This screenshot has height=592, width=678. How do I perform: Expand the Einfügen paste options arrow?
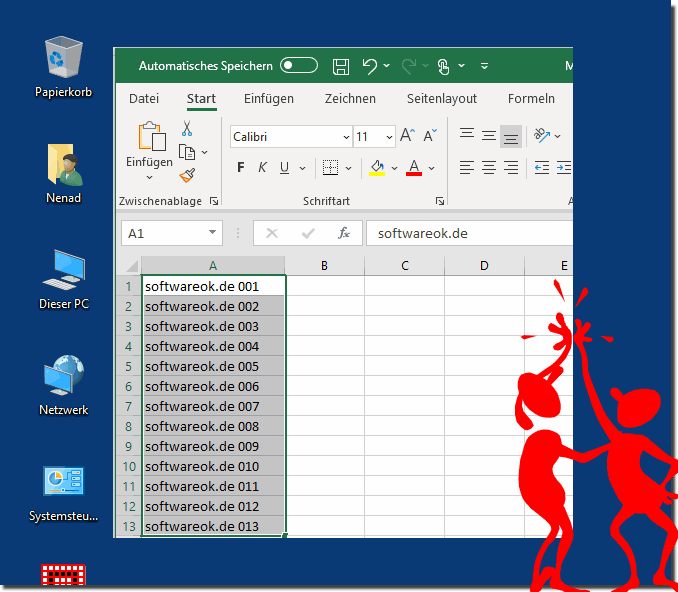point(149,177)
